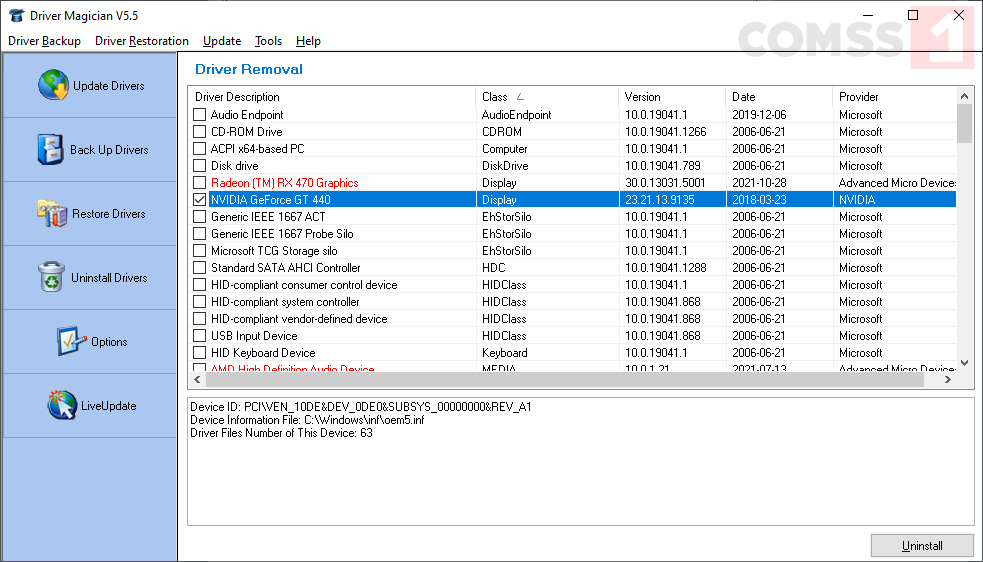
Task: Check the CD-ROM Drive checkbox
Action: coord(199,132)
